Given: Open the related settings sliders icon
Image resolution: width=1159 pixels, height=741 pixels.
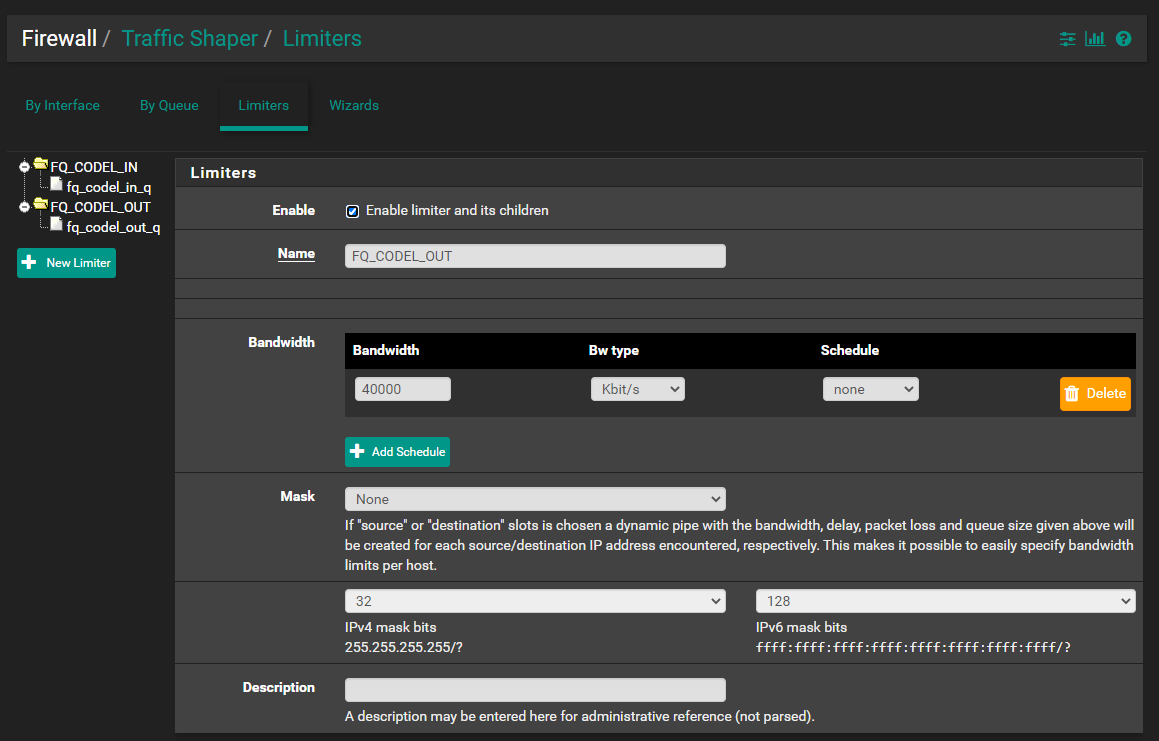Looking at the screenshot, I should pos(1067,39).
